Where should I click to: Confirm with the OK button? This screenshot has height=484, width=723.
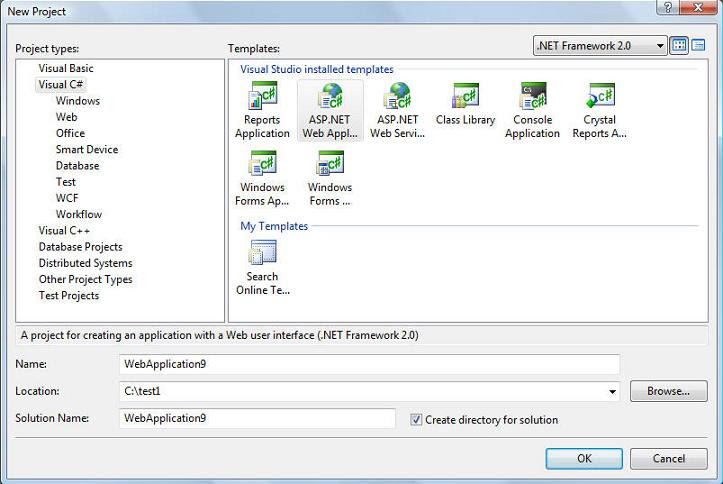tap(584, 459)
